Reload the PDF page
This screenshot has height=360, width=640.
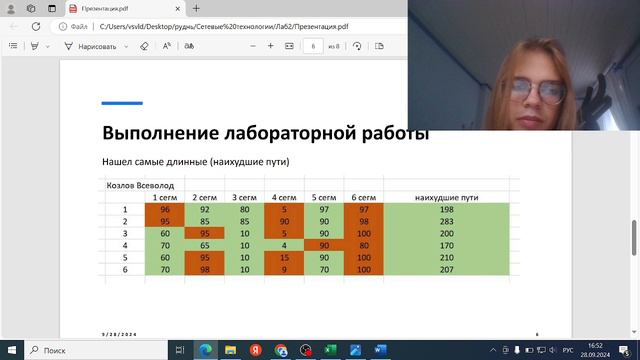pyautogui.click(x=36, y=27)
